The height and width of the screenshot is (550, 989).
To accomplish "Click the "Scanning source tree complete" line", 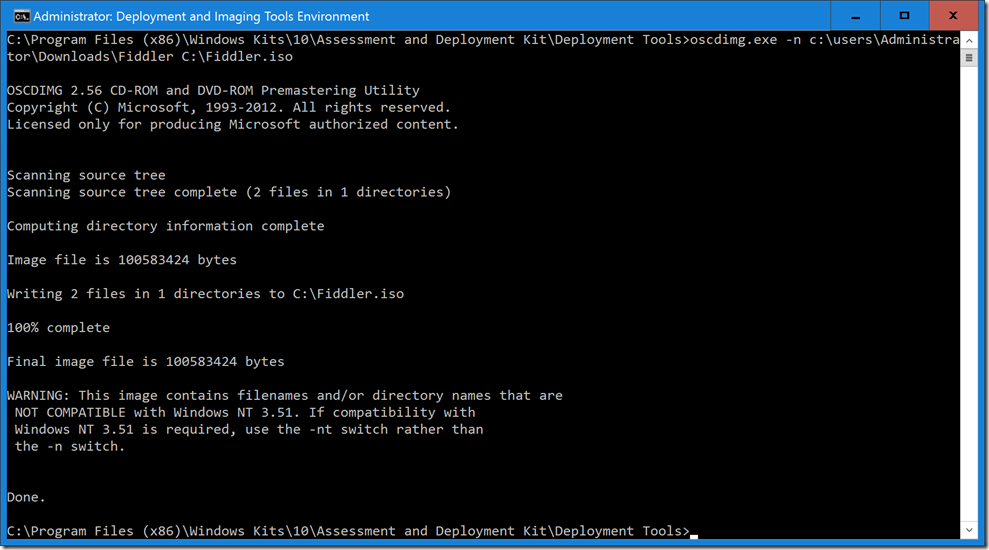I will pos(229,192).
